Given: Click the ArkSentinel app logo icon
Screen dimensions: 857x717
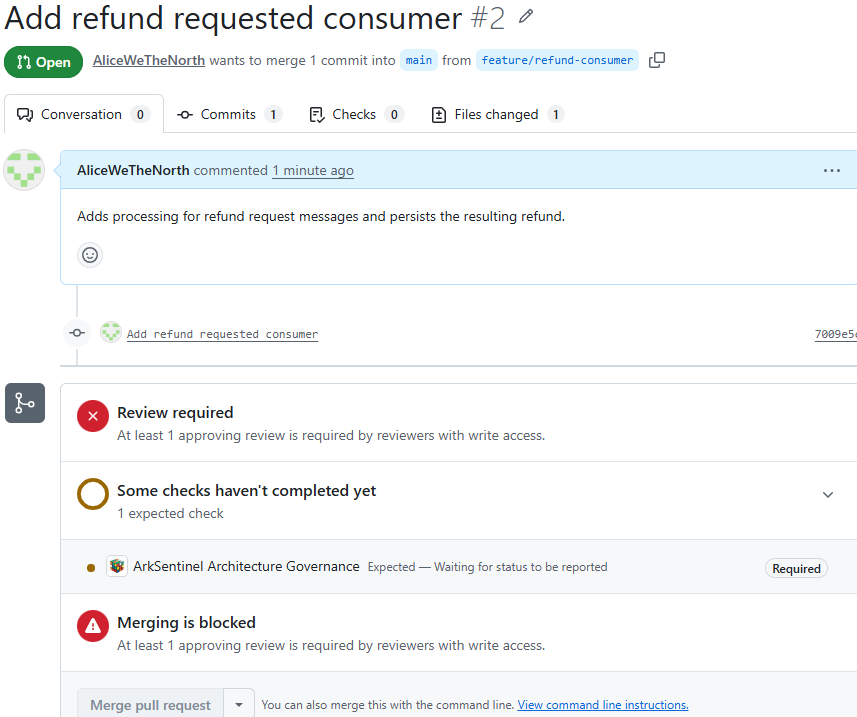Looking at the screenshot, I should click(x=116, y=566).
